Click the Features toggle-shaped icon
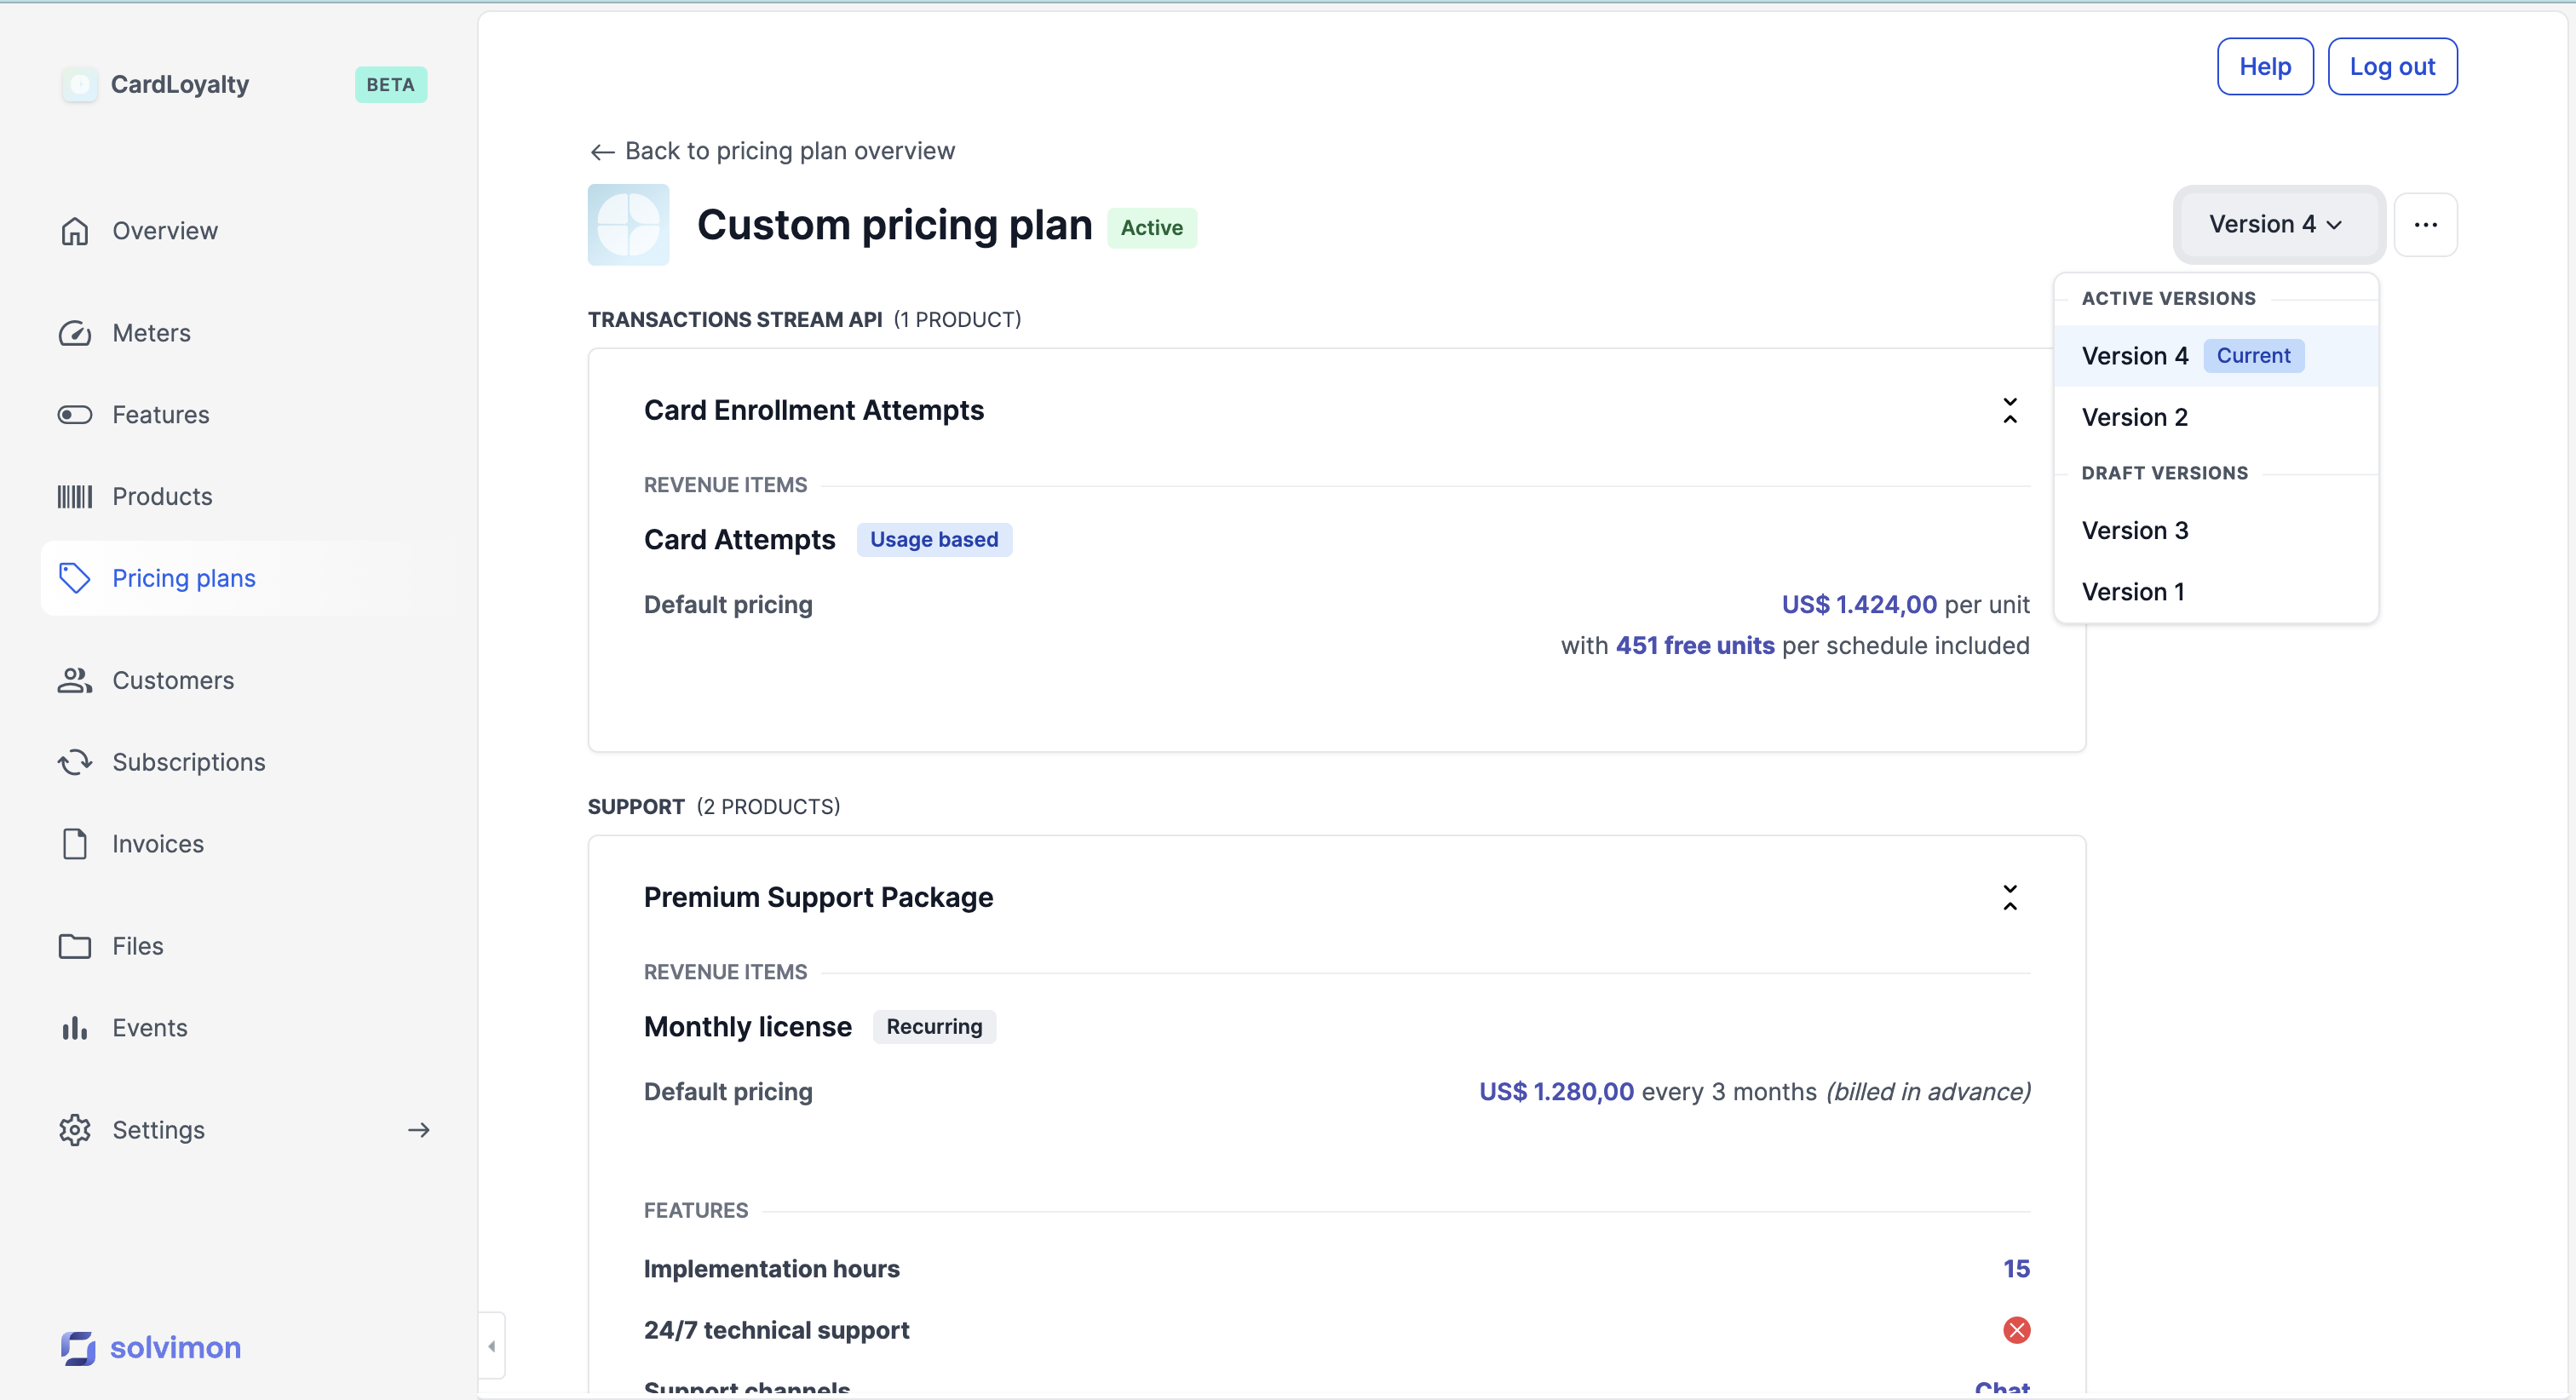This screenshot has width=2576, height=1400. [x=75, y=415]
